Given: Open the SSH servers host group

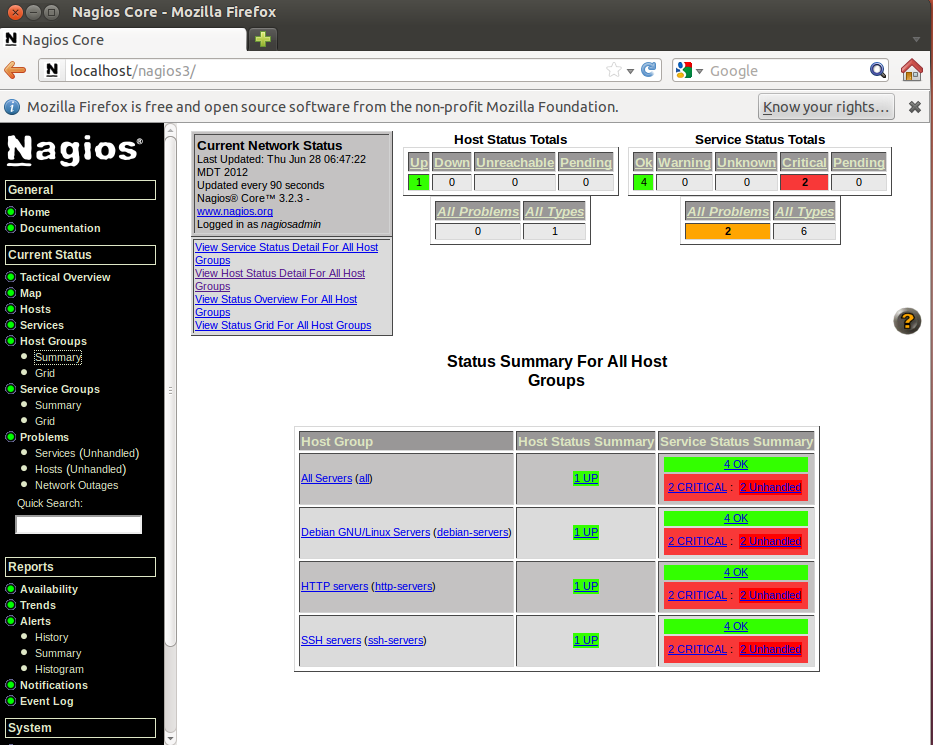Looking at the screenshot, I should [331, 641].
